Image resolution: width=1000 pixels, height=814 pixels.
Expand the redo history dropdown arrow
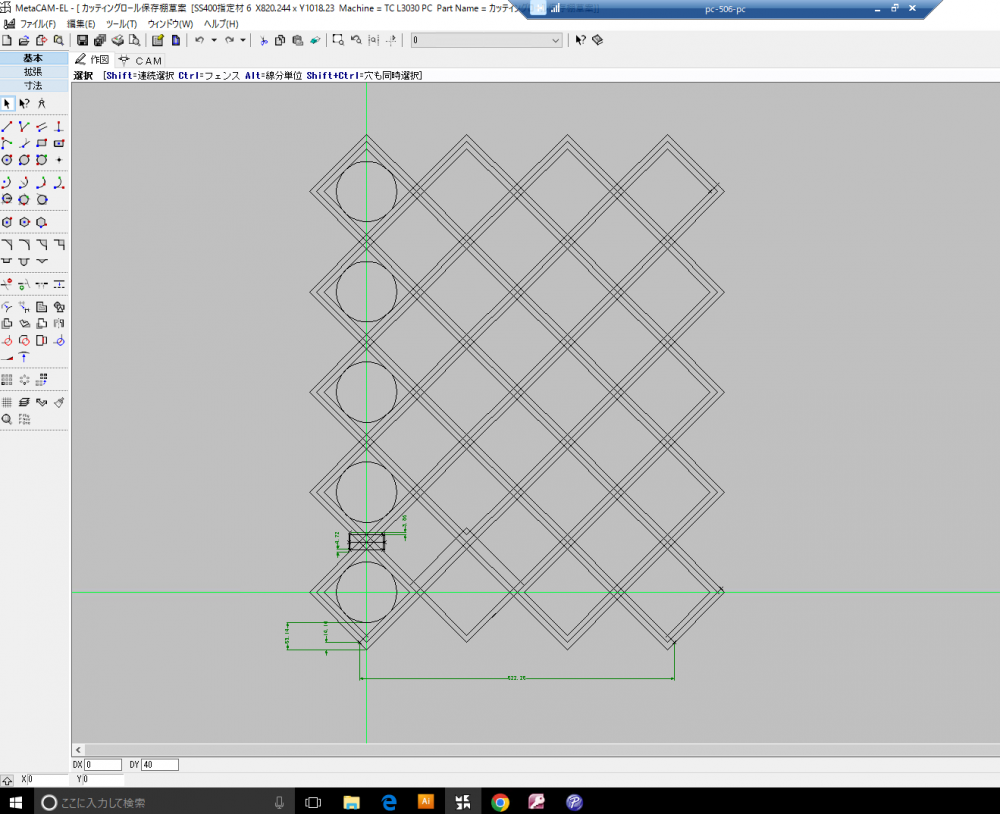click(243, 41)
